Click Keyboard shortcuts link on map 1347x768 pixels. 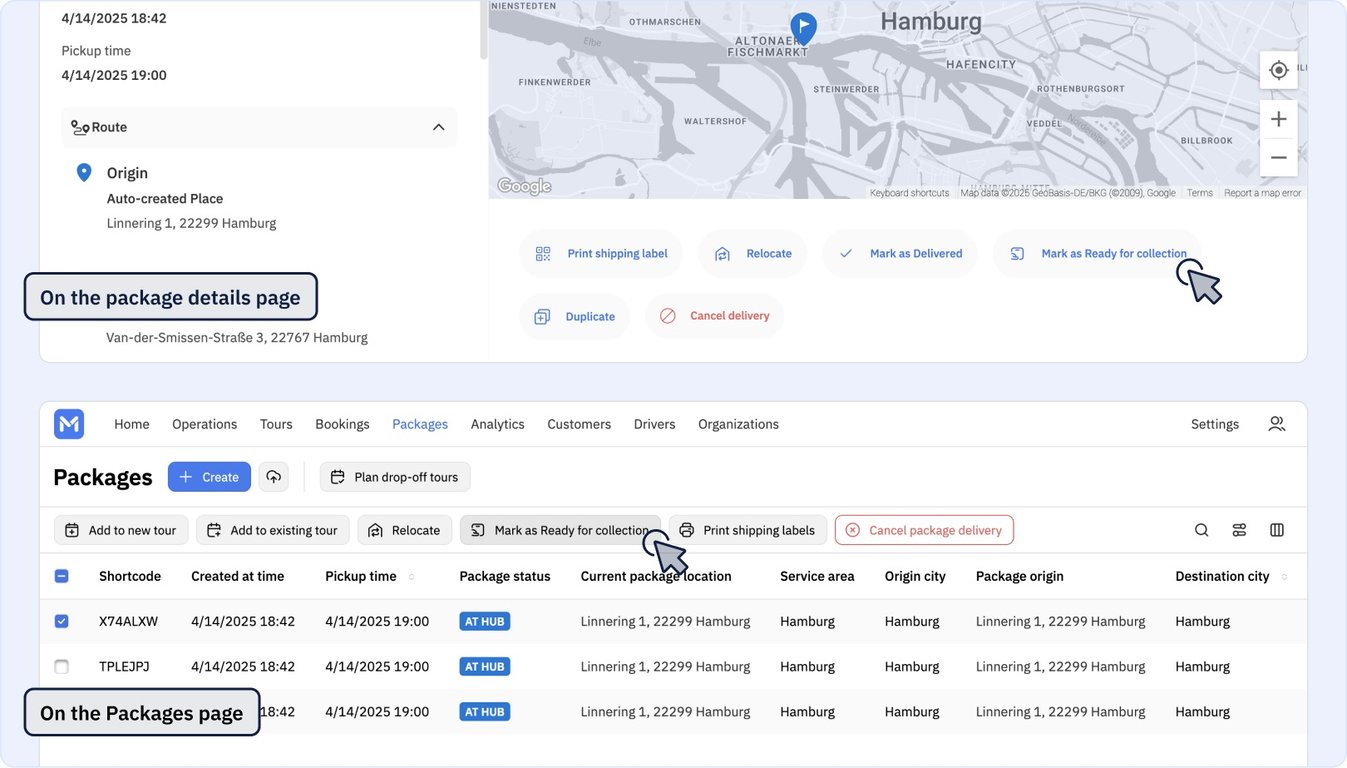coord(909,193)
